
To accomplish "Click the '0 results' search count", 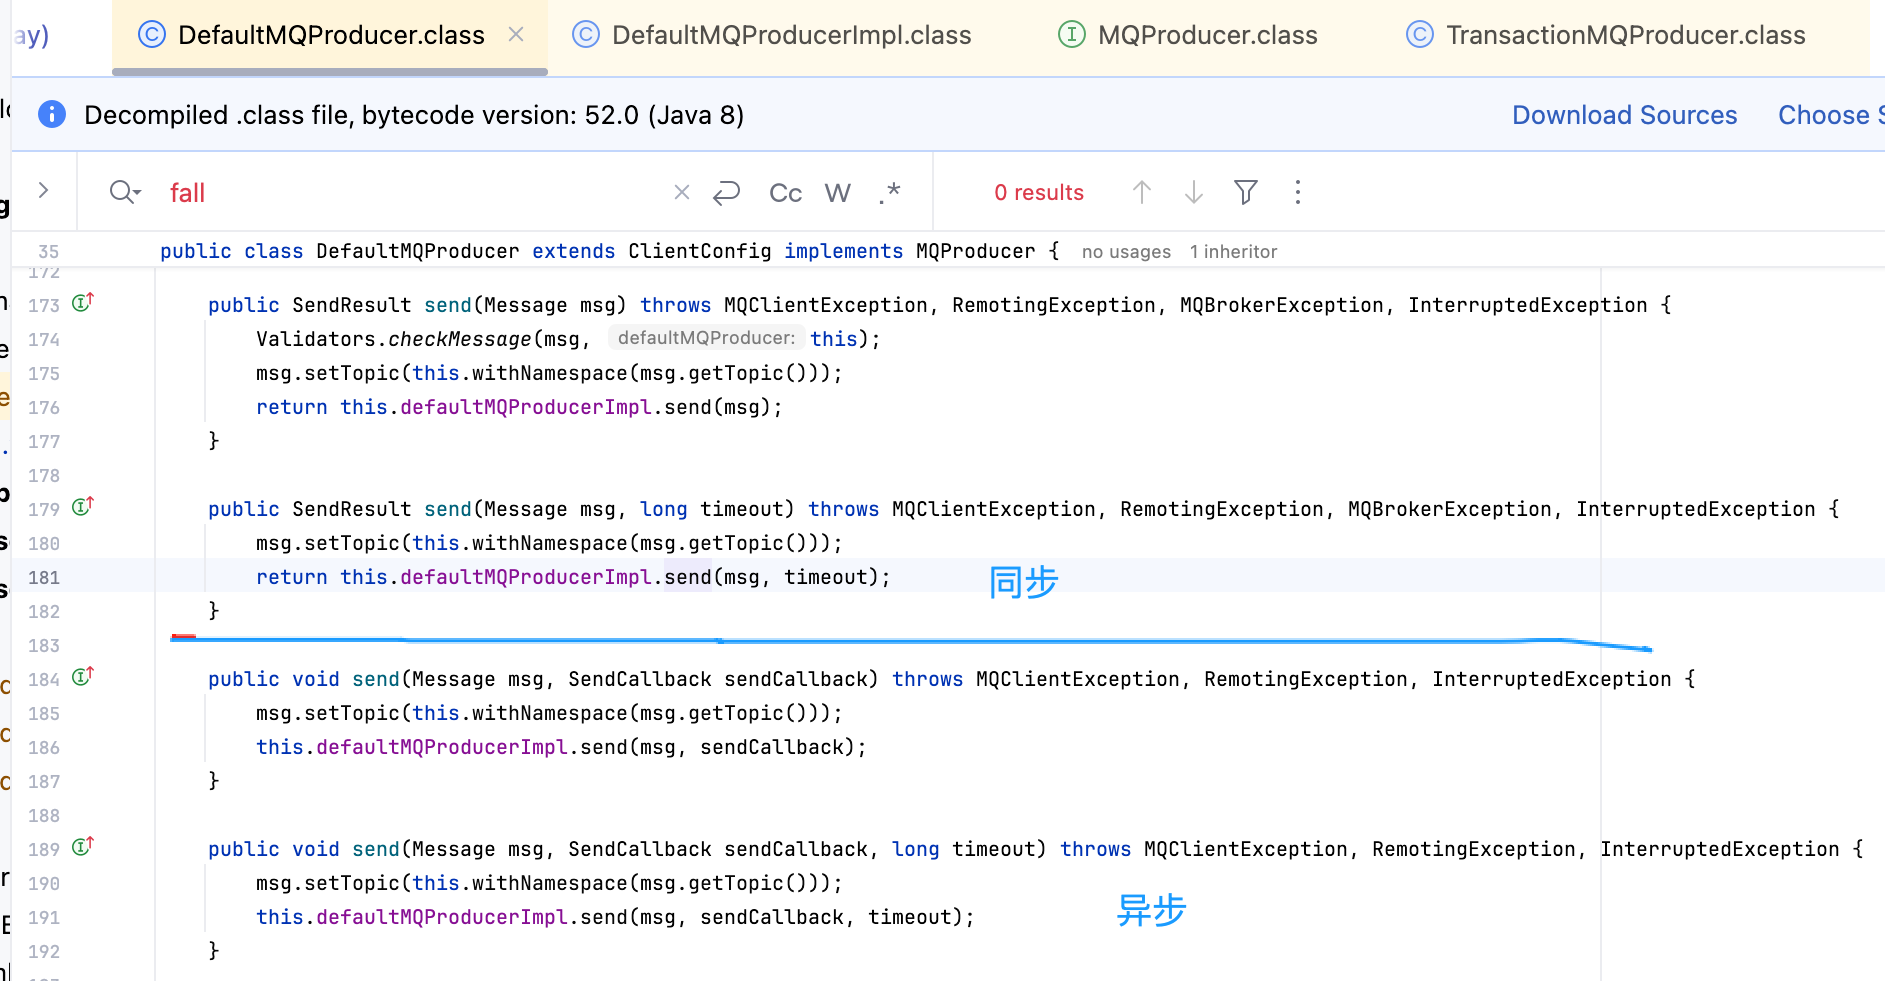I will point(1039,193).
